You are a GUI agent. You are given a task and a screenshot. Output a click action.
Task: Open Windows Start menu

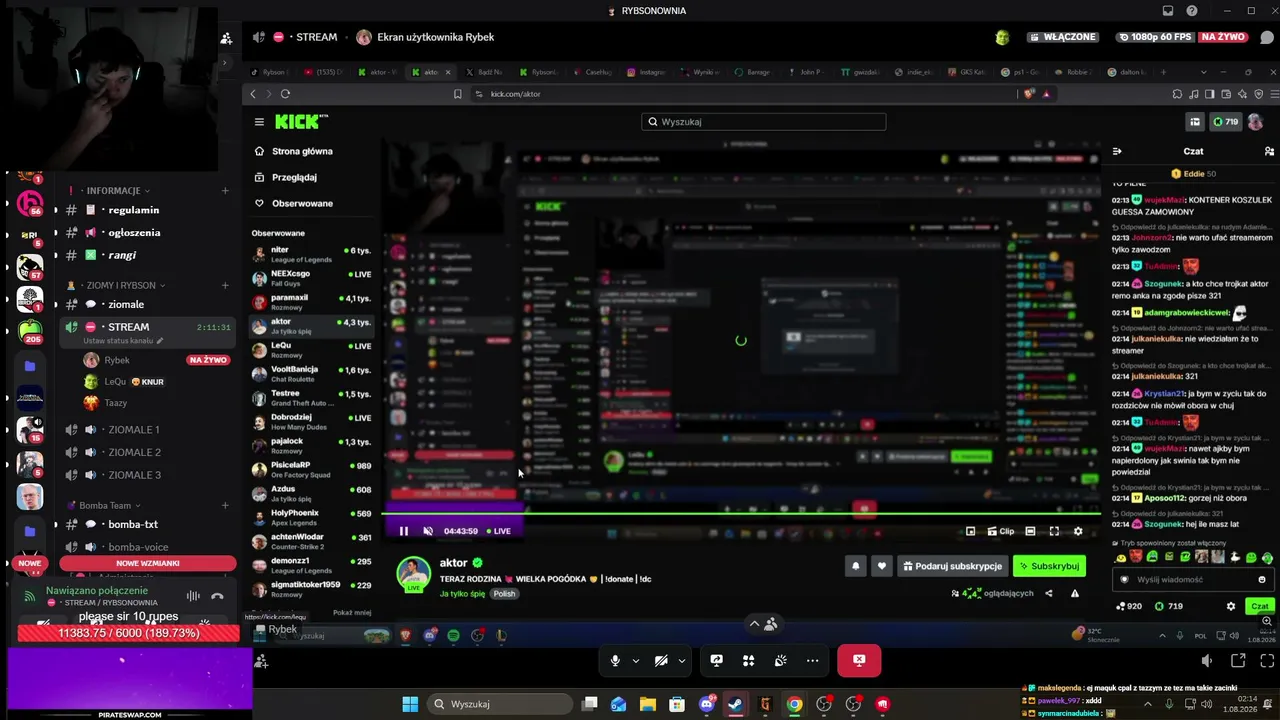coord(410,704)
